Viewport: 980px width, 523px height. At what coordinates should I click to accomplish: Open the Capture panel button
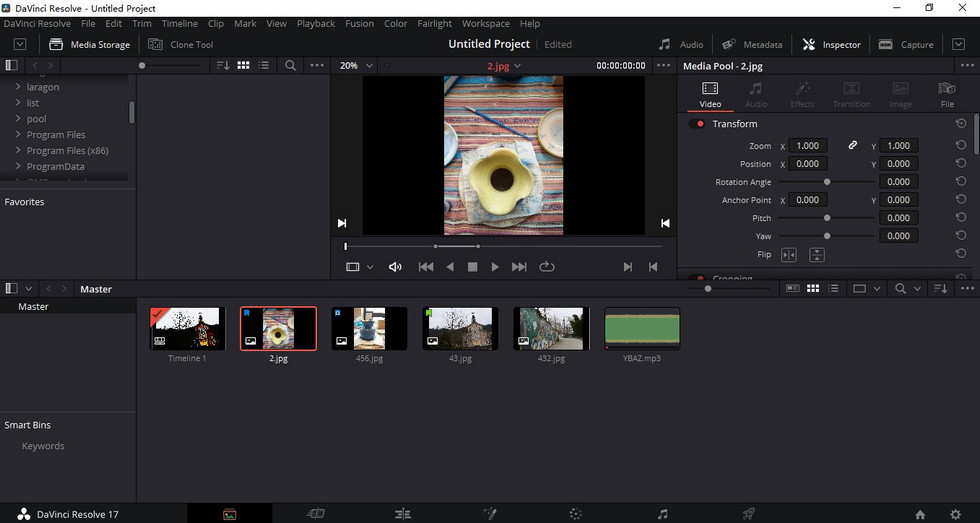906,44
